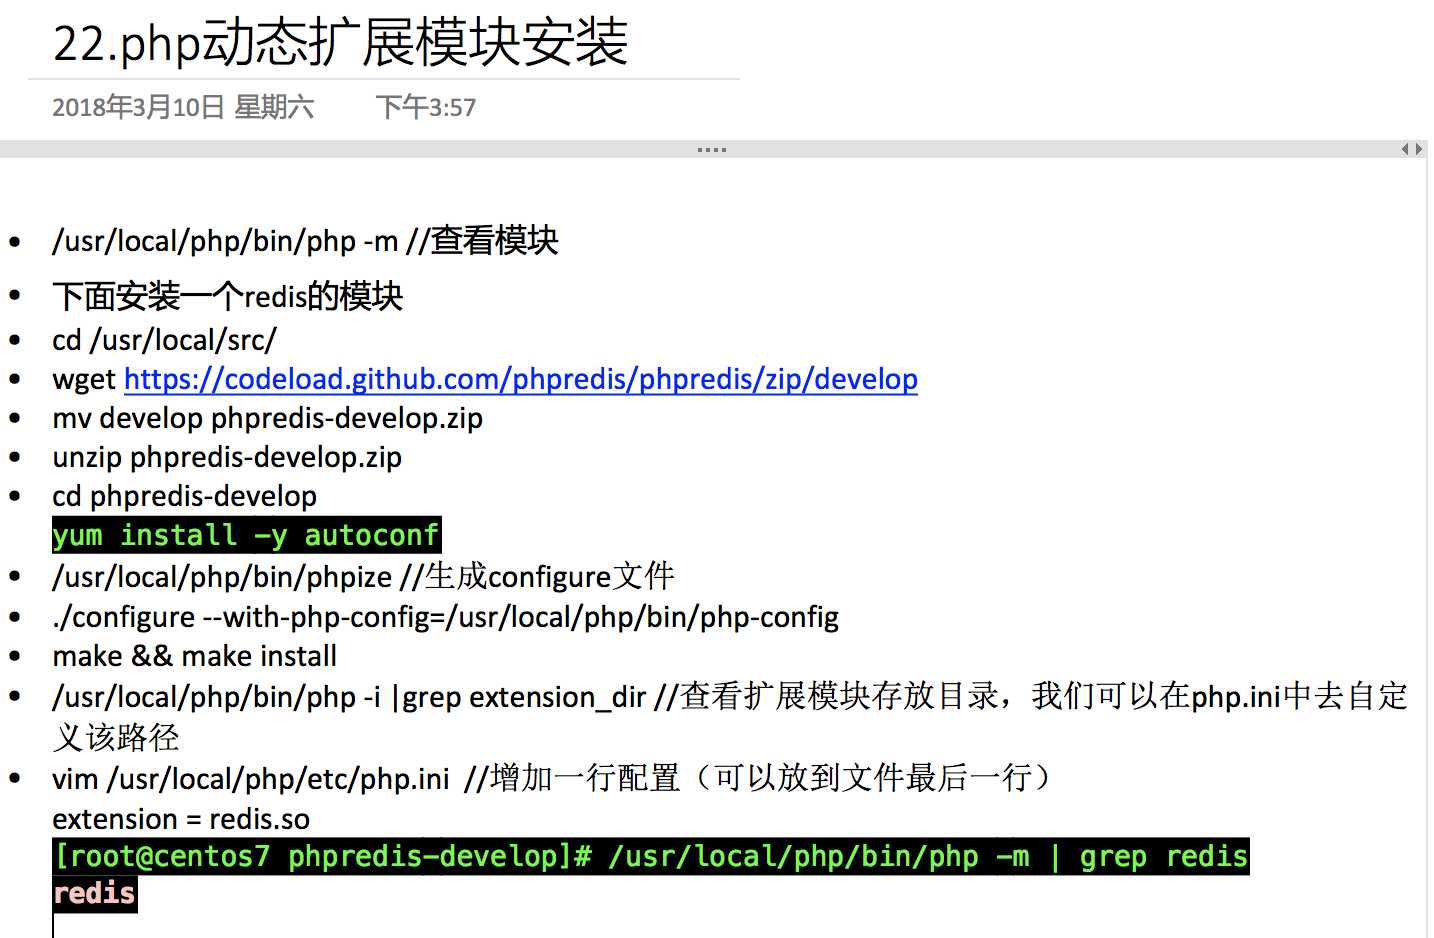Click the note title '22.php动态扩展模块安装'
The image size is (1434, 938).
(x=340, y=43)
